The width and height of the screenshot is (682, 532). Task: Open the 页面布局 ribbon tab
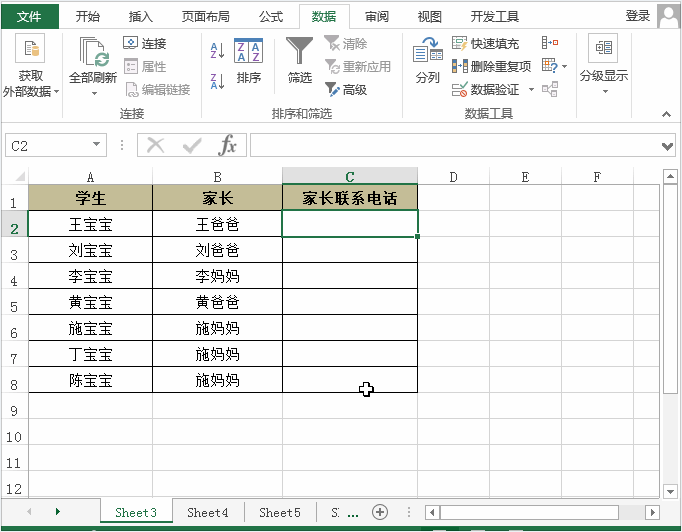[x=205, y=17]
